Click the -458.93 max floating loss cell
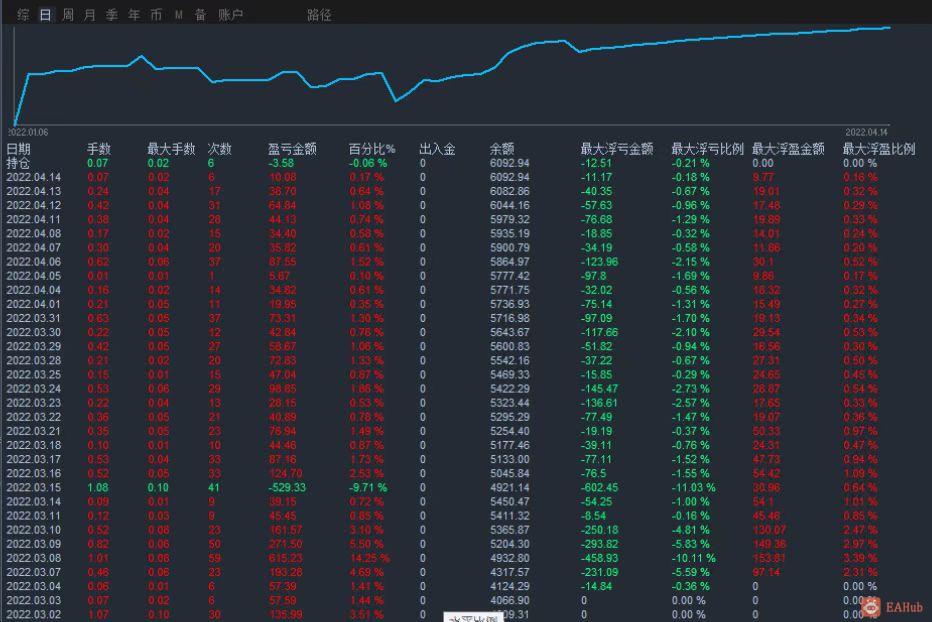 pyautogui.click(x=599, y=558)
